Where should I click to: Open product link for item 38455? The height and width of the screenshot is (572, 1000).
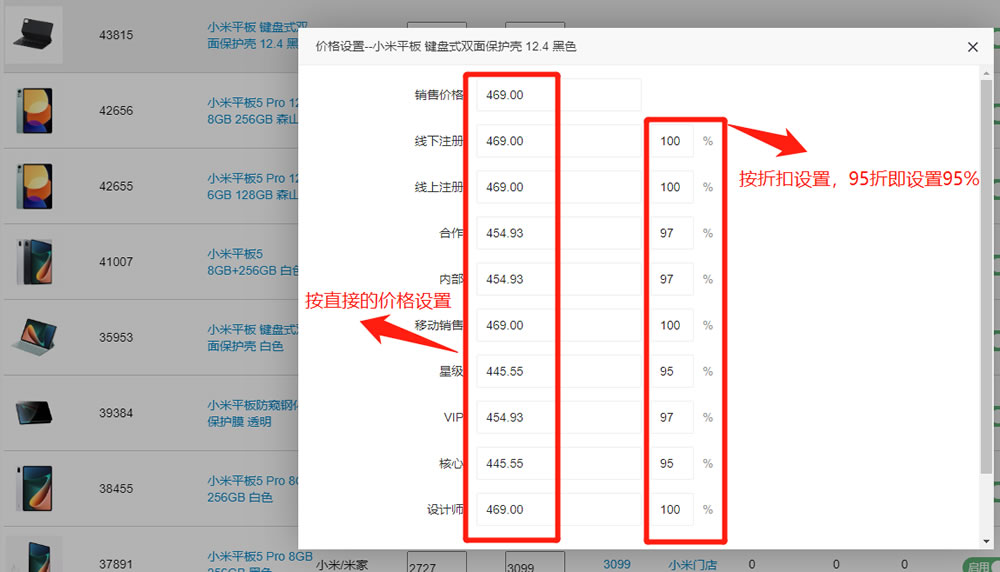pyautogui.click(x=253, y=489)
